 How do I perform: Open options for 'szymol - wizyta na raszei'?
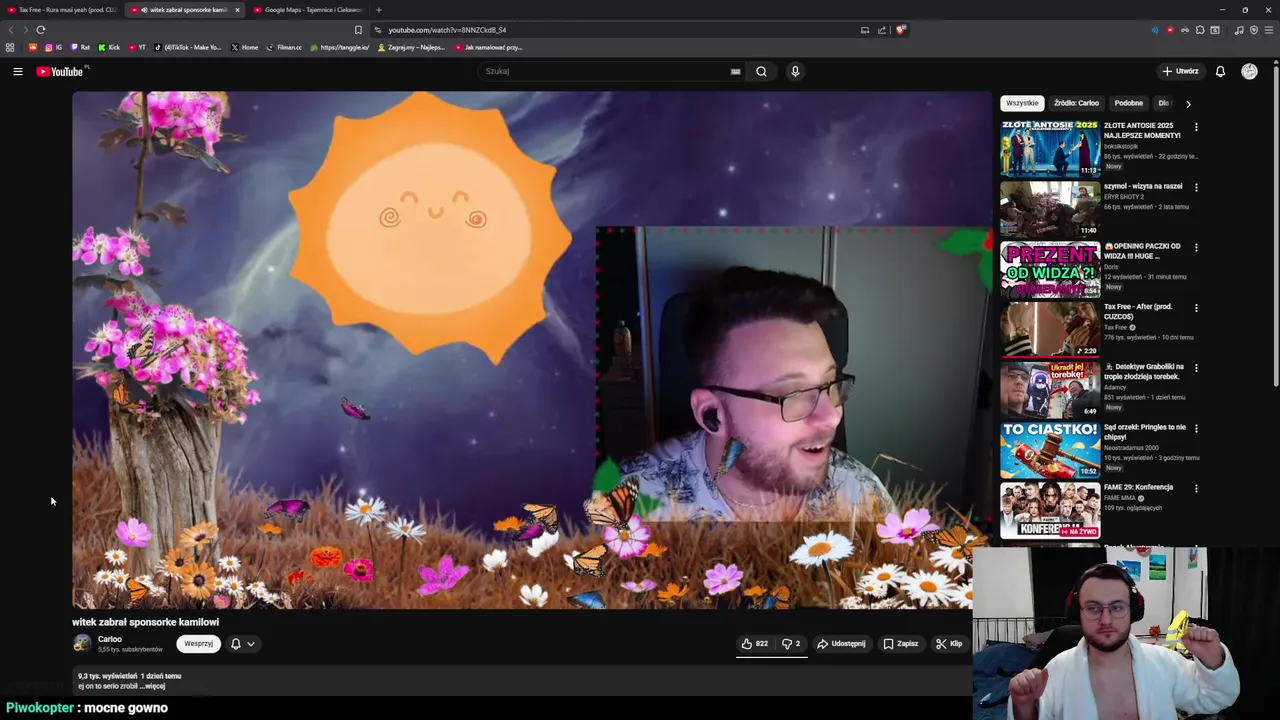click(x=1196, y=187)
